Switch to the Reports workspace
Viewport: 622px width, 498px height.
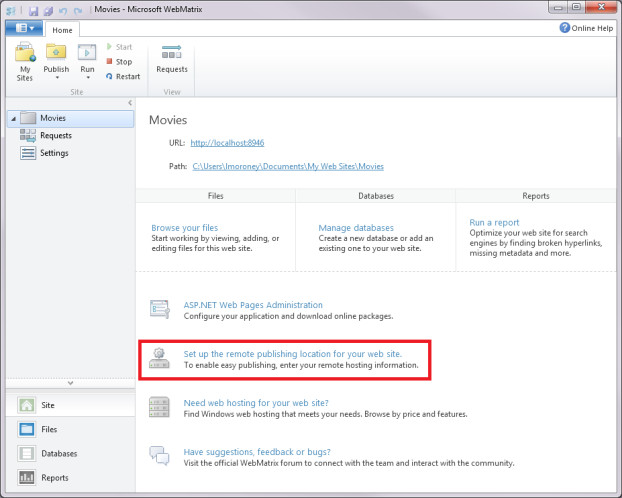71,477
